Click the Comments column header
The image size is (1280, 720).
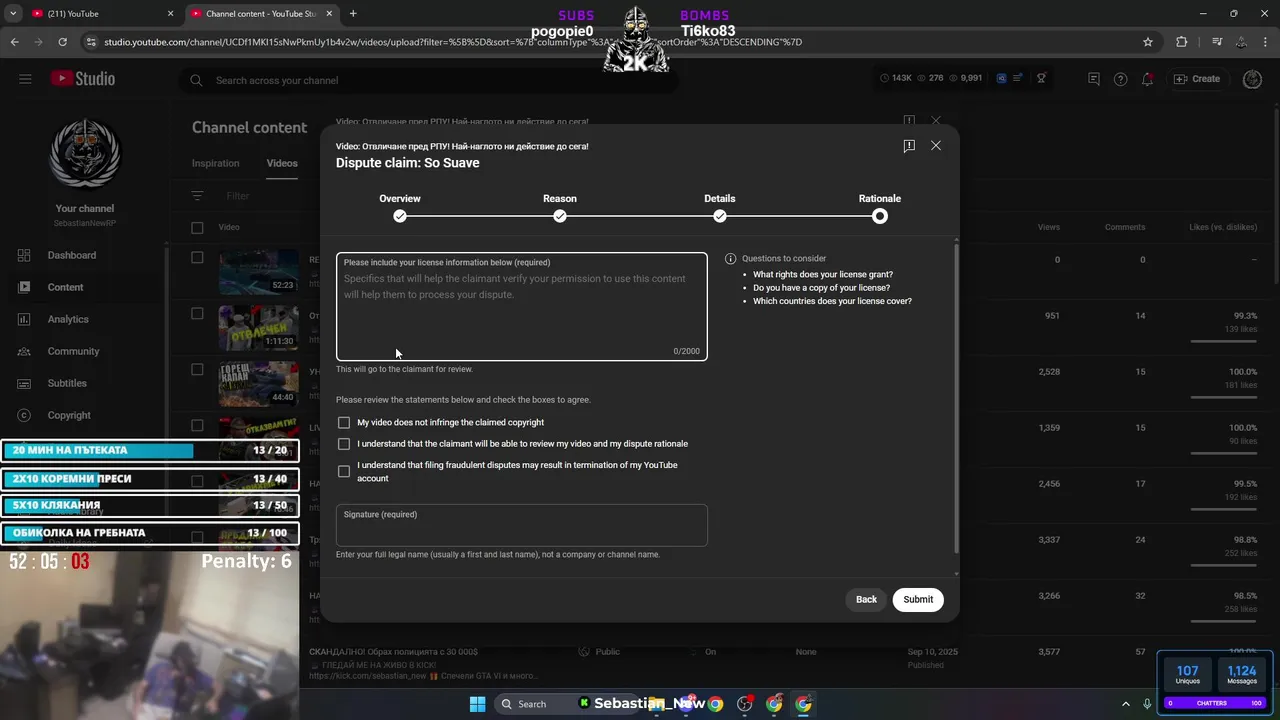click(1125, 227)
